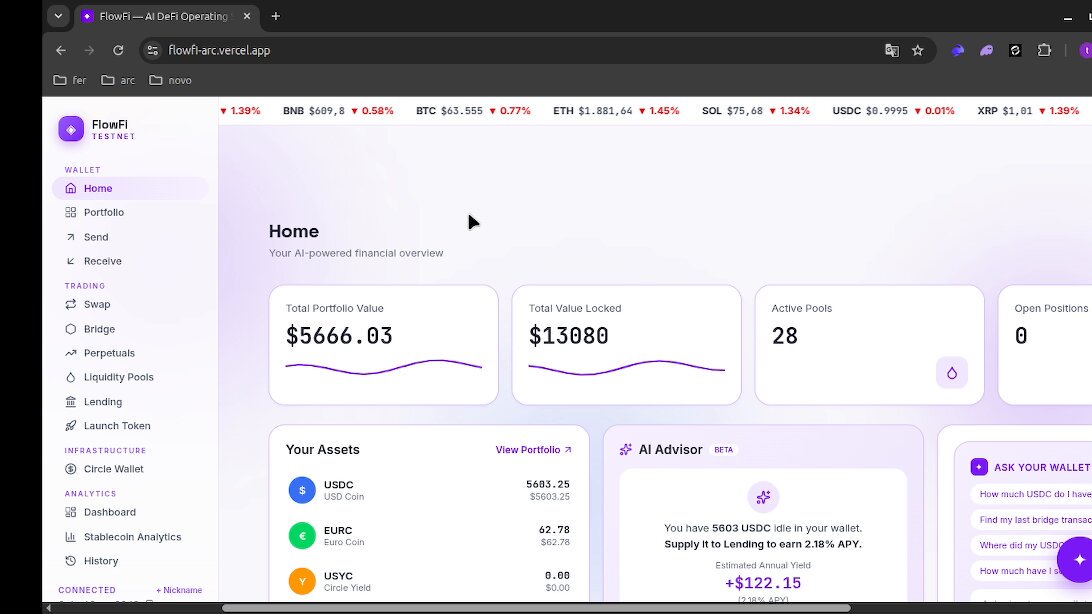Select the 'How much USDC do I have' suggestion

point(1031,494)
